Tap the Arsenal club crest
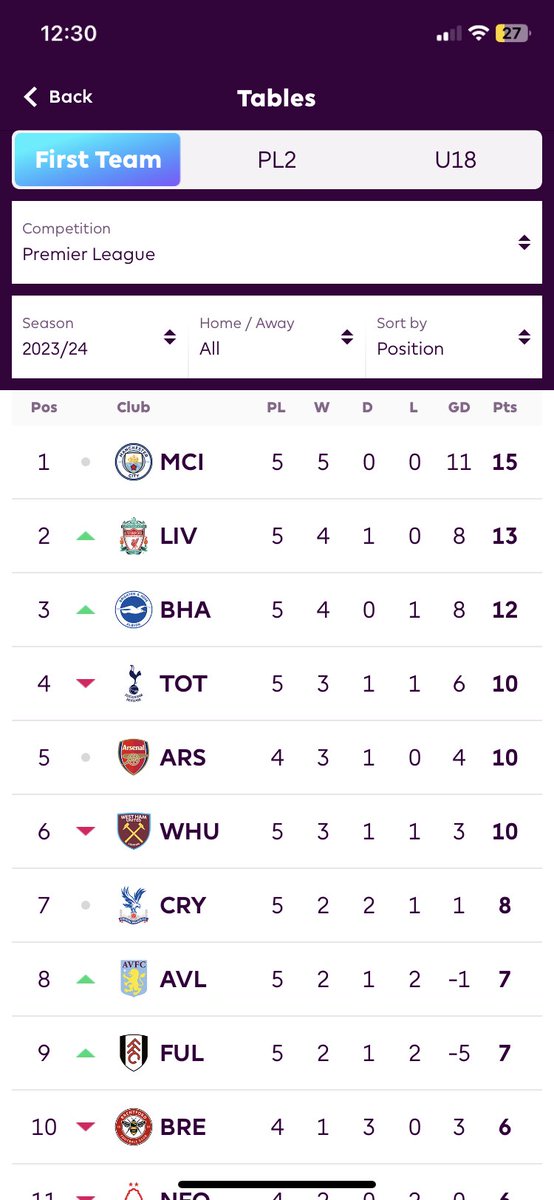This screenshot has width=554, height=1200. (133, 758)
